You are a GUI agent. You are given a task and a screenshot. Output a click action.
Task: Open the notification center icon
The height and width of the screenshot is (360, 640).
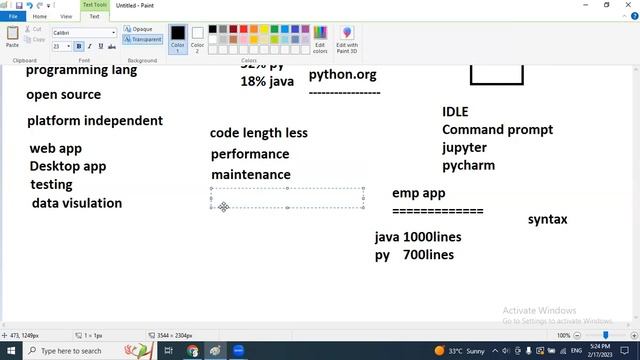pos(624,351)
